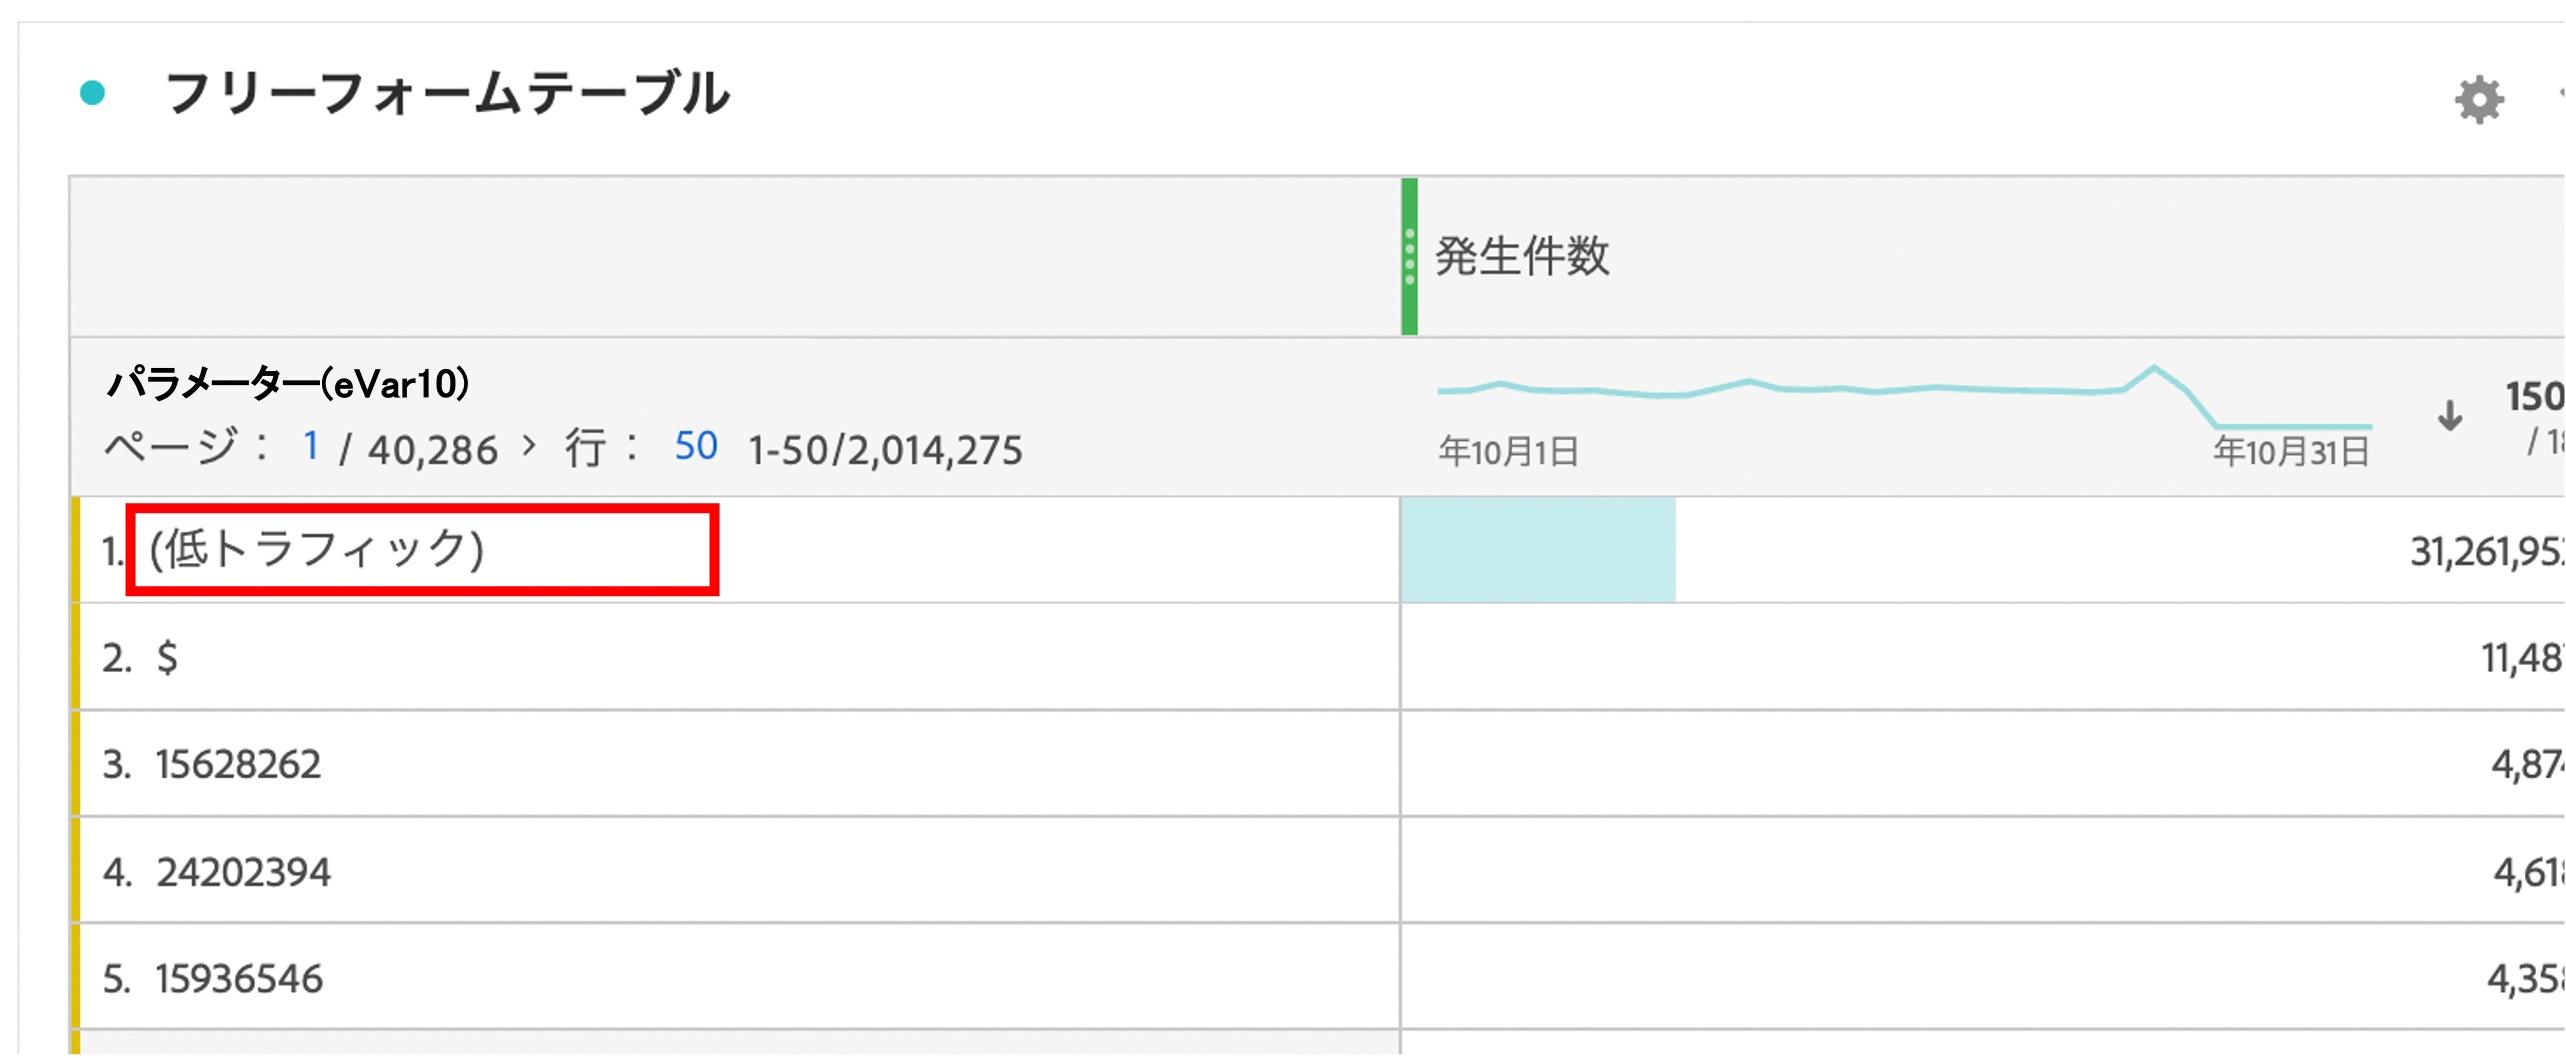
Task: Click the 1-50/2,014,275 row range text
Action: pos(886,451)
